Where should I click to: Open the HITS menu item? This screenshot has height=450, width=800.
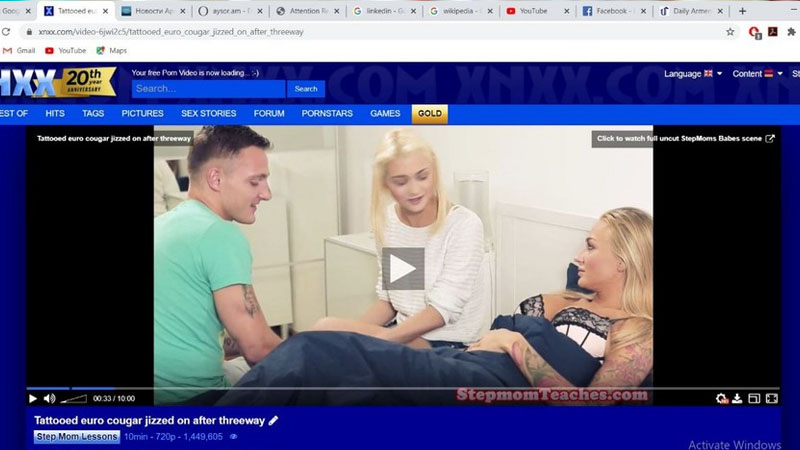tap(55, 113)
